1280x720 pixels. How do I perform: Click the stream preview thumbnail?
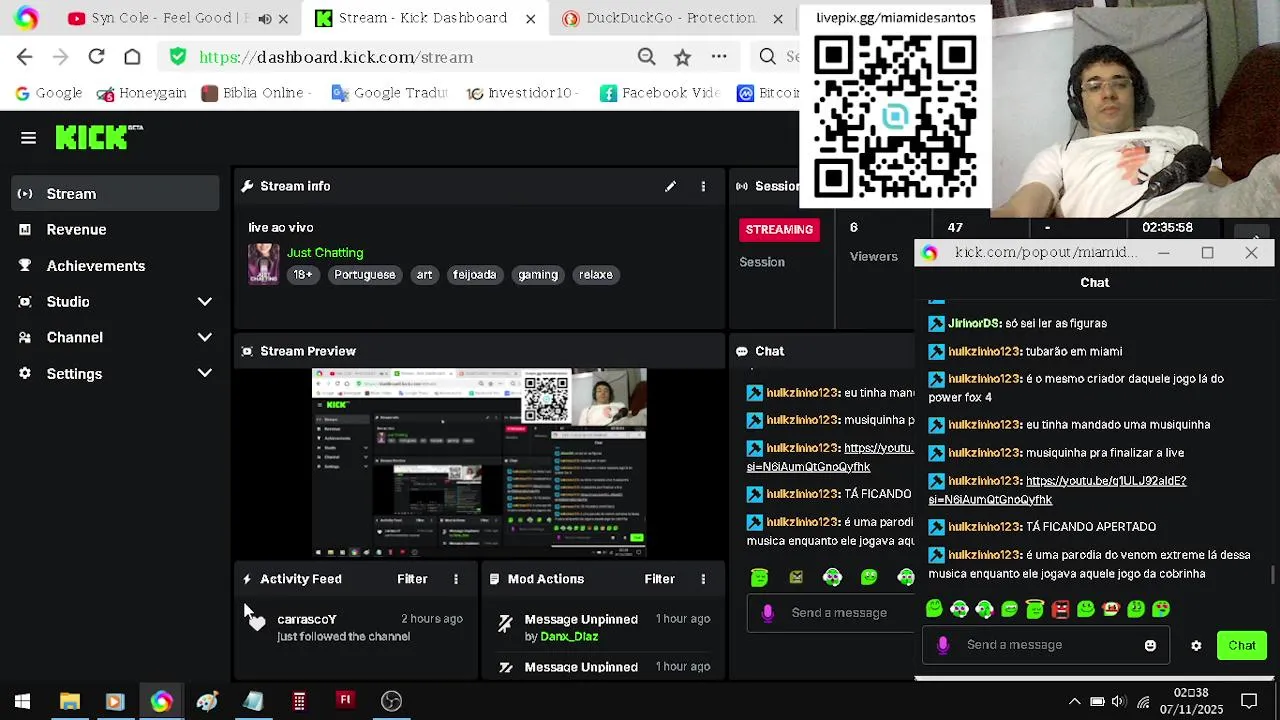click(479, 462)
